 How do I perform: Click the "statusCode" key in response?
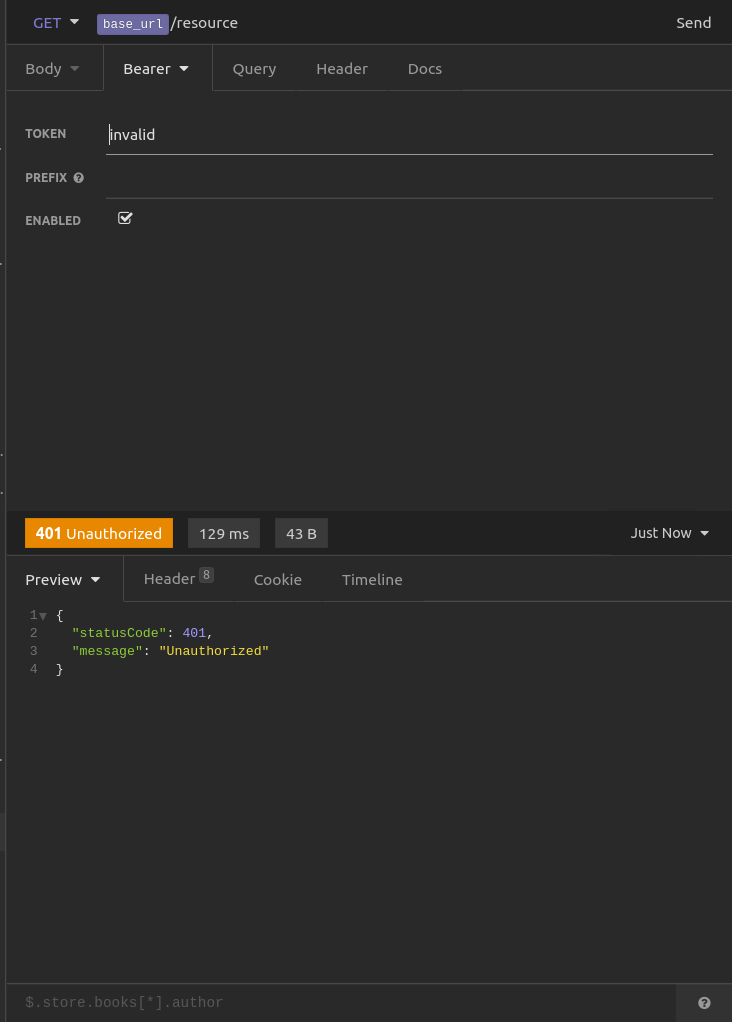click(119, 633)
